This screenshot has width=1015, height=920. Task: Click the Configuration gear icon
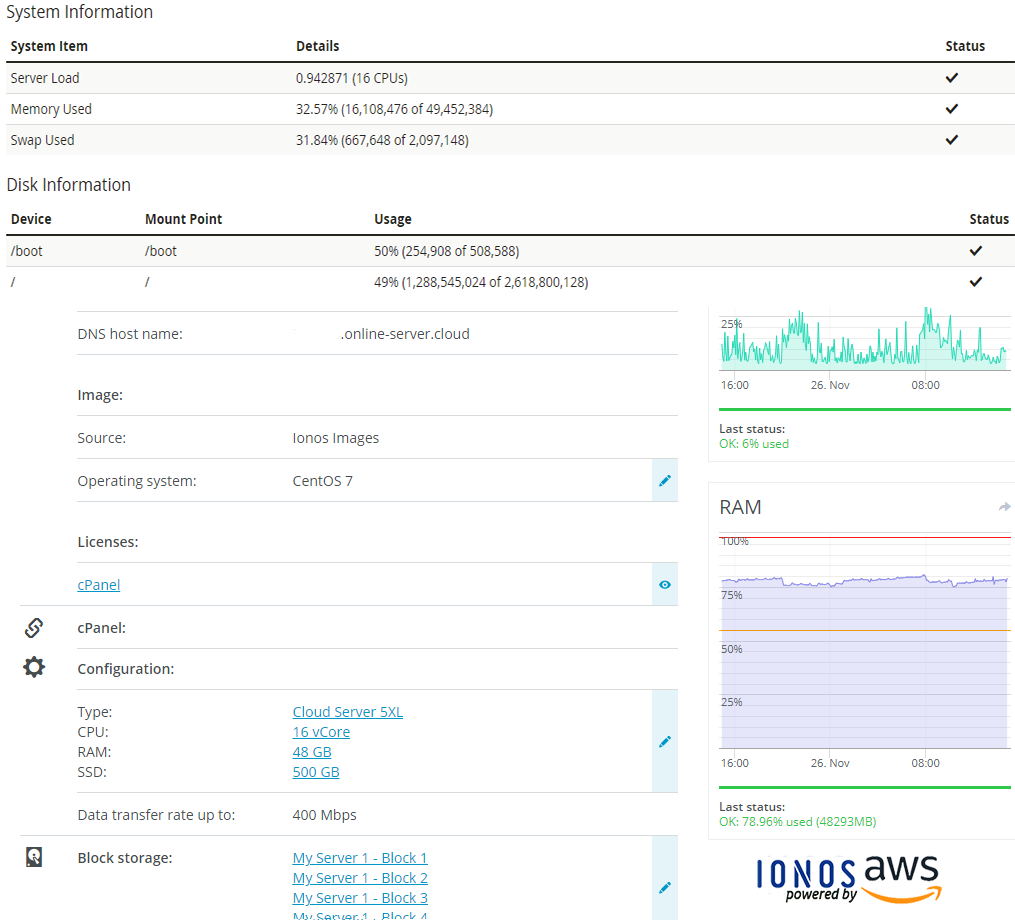tap(34, 667)
